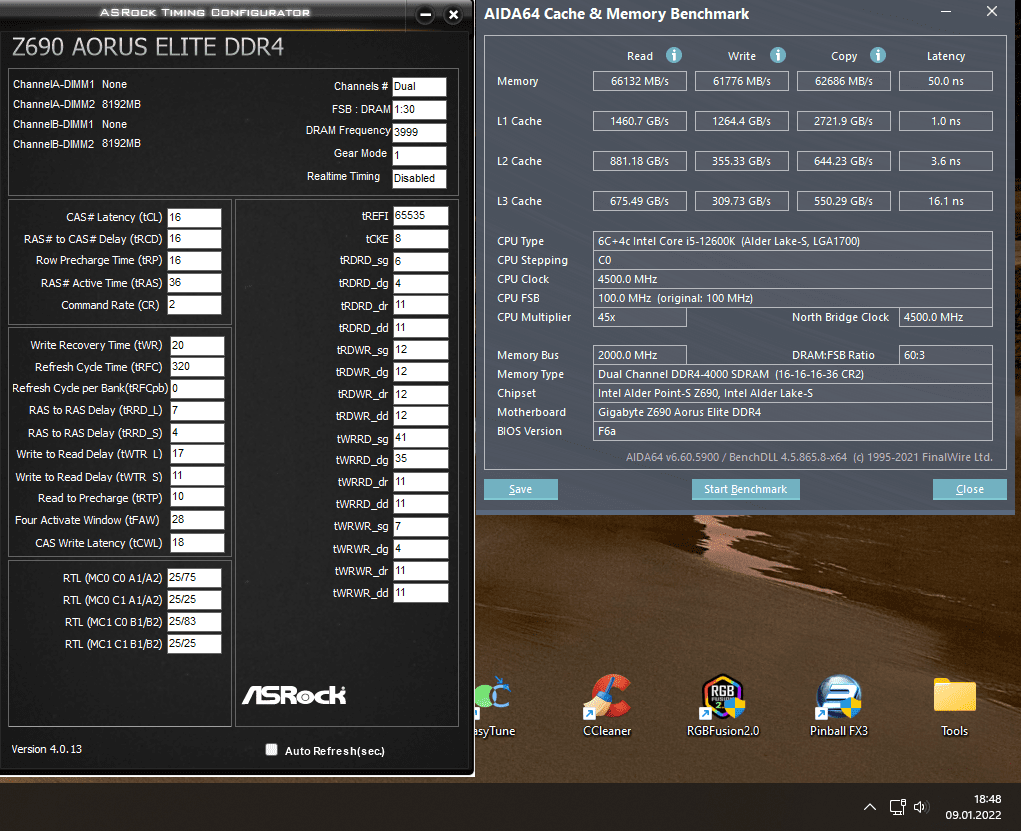
Task: Click Start Benchmark in AIDA64
Action: (x=746, y=489)
